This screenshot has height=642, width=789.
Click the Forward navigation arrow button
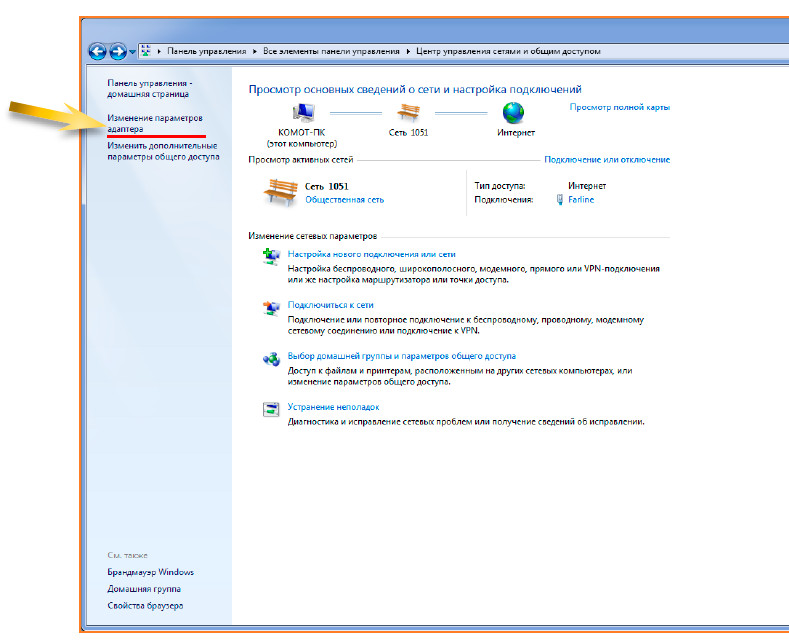coord(117,51)
